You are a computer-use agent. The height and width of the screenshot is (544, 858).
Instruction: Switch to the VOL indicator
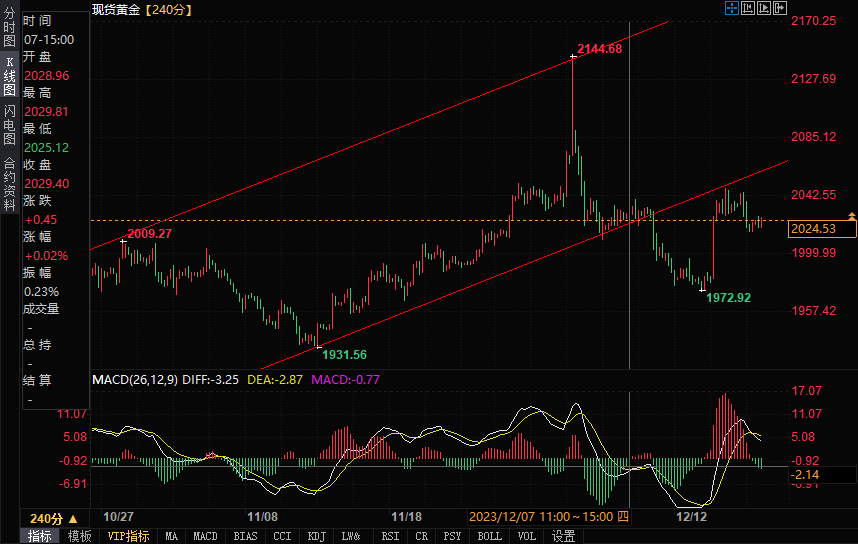(x=526, y=536)
